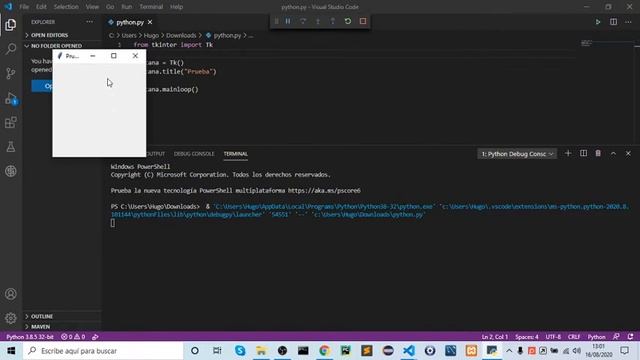The width and height of the screenshot is (640, 360).
Task: Open the Search view in activity bar
Action: click(x=11, y=49)
